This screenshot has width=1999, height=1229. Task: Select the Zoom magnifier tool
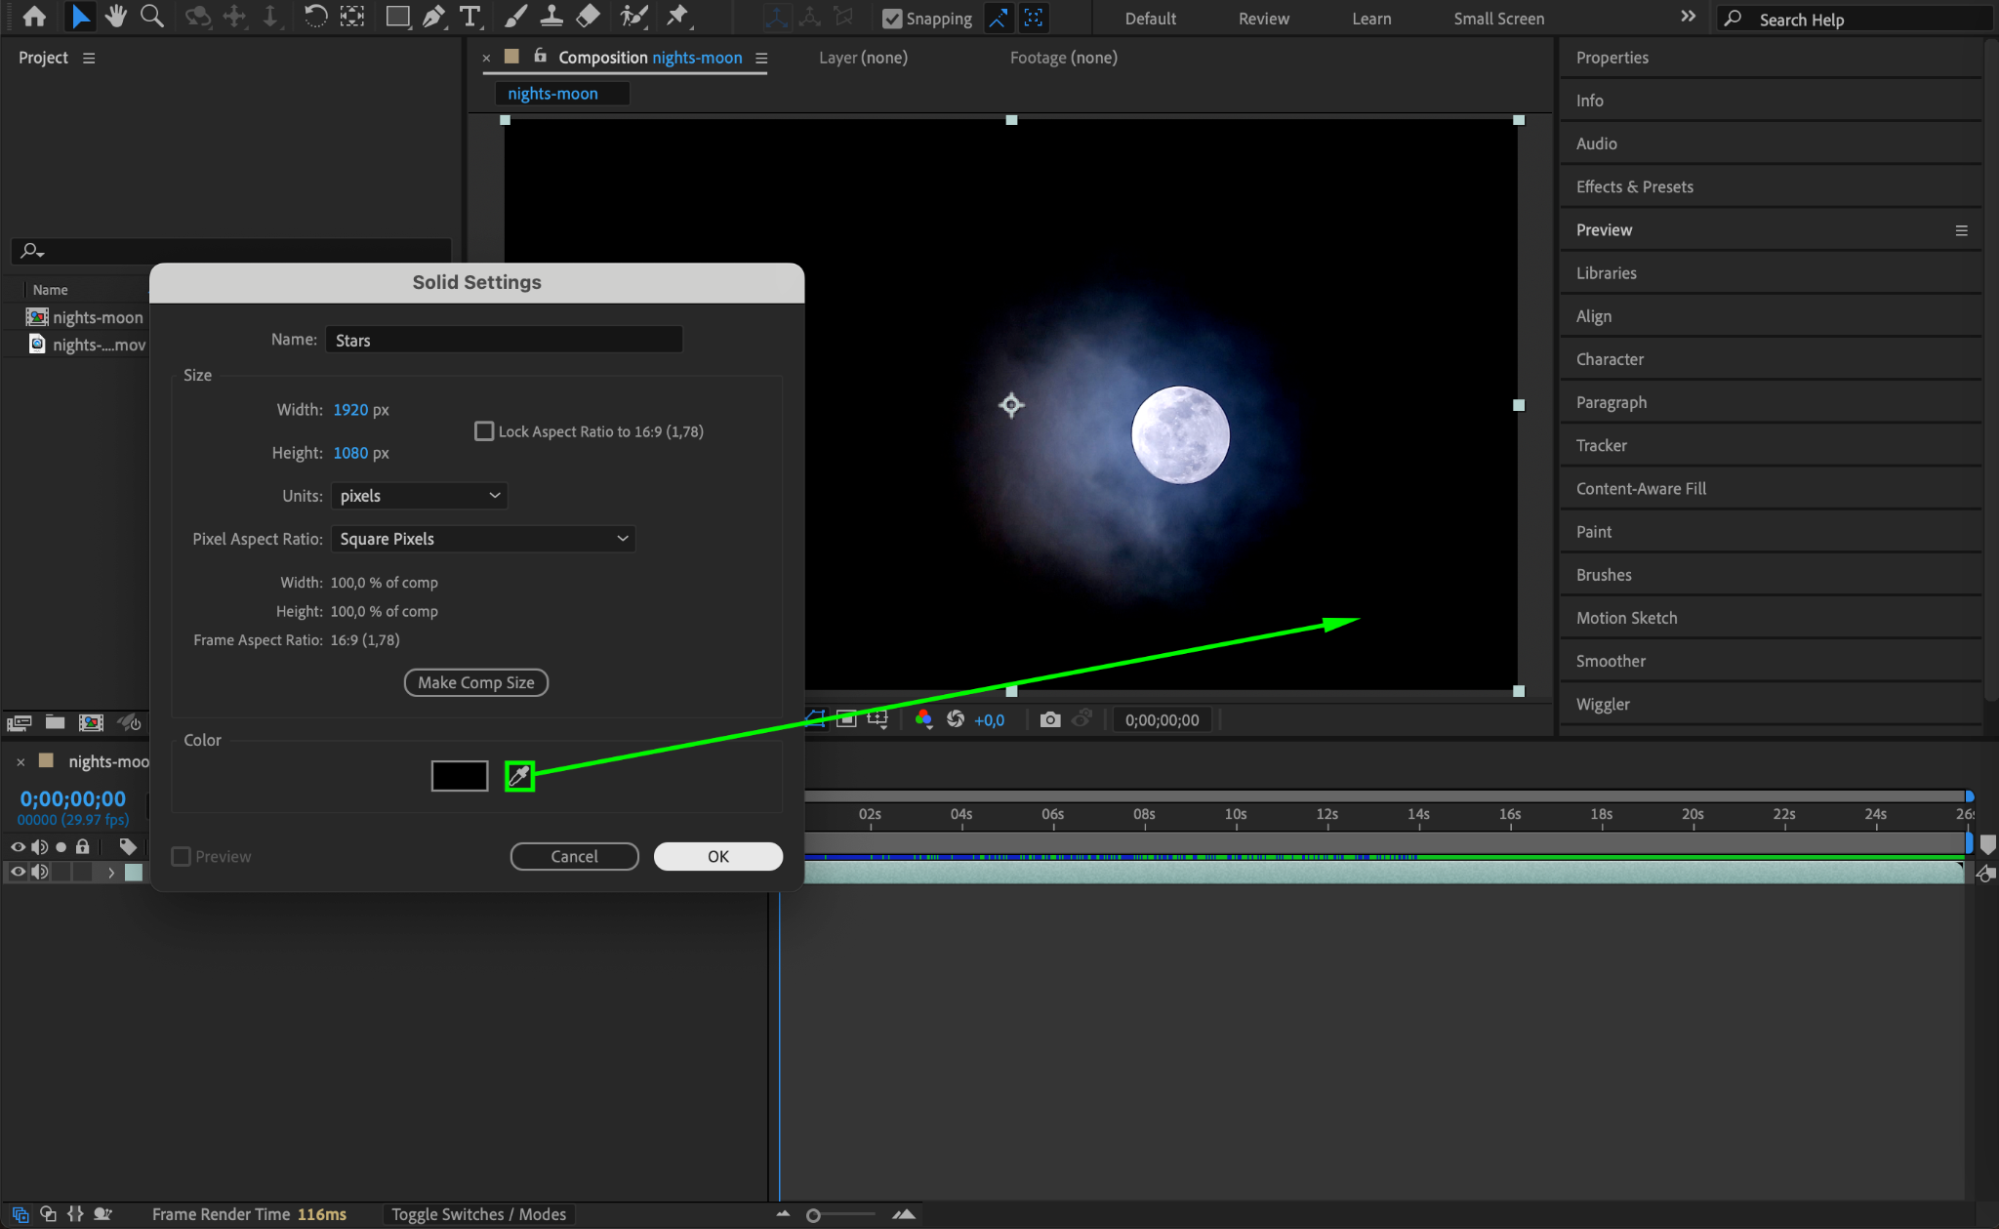[x=152, y=16]
